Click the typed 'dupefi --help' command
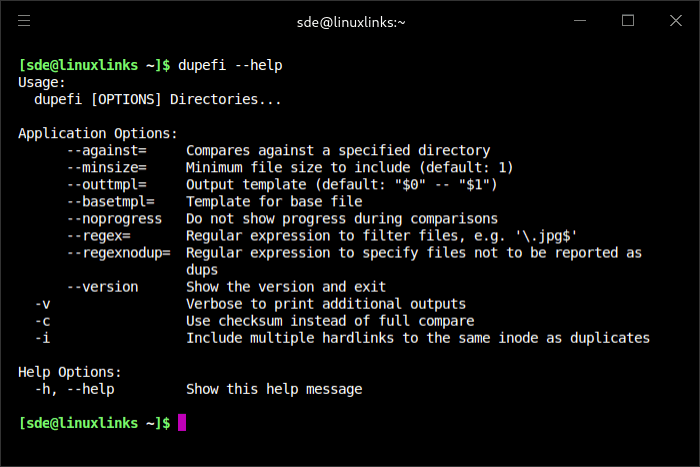The width and height of the screenshot is (700, 467). click(x=230, y=65)
